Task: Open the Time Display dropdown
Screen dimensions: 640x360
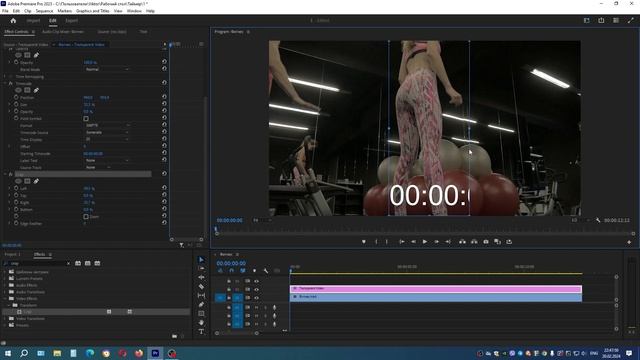Action: [x=108, y=139]
